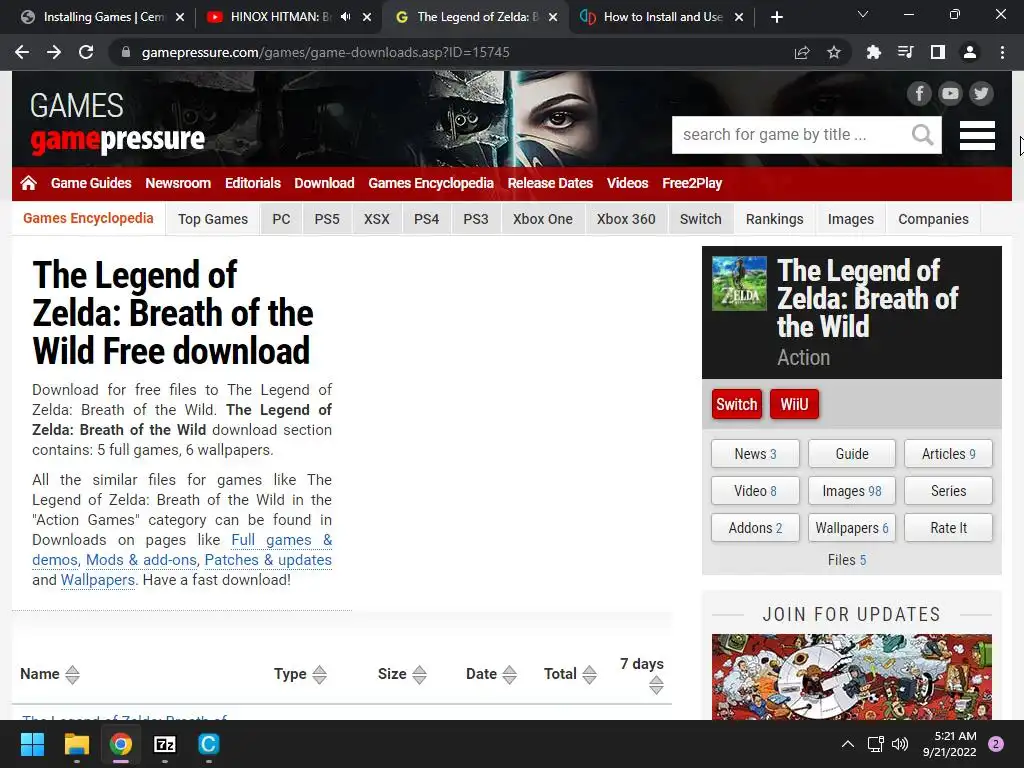Sort the table by Date

(491, 674)
